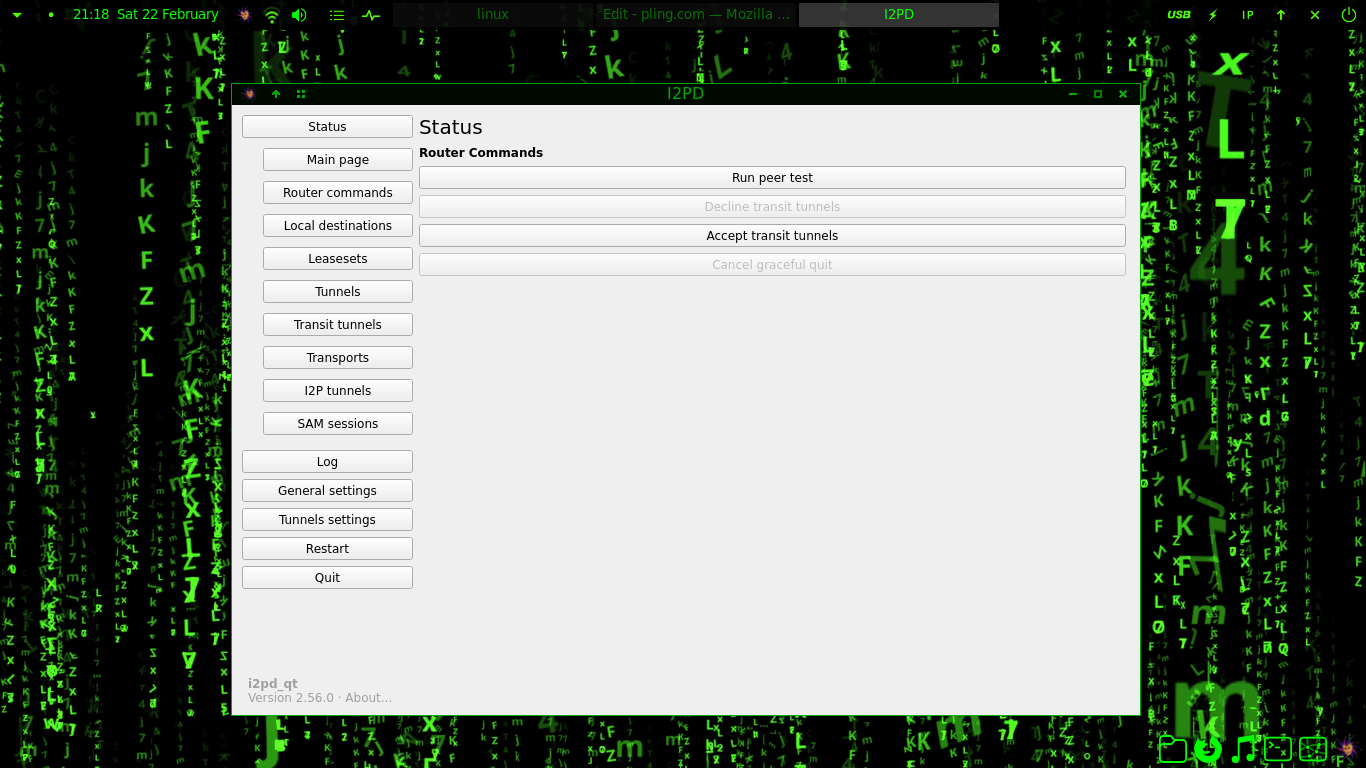Click the IP indicator in top panel
Screen dimensions: 1366x768
tap(1248, 15)
